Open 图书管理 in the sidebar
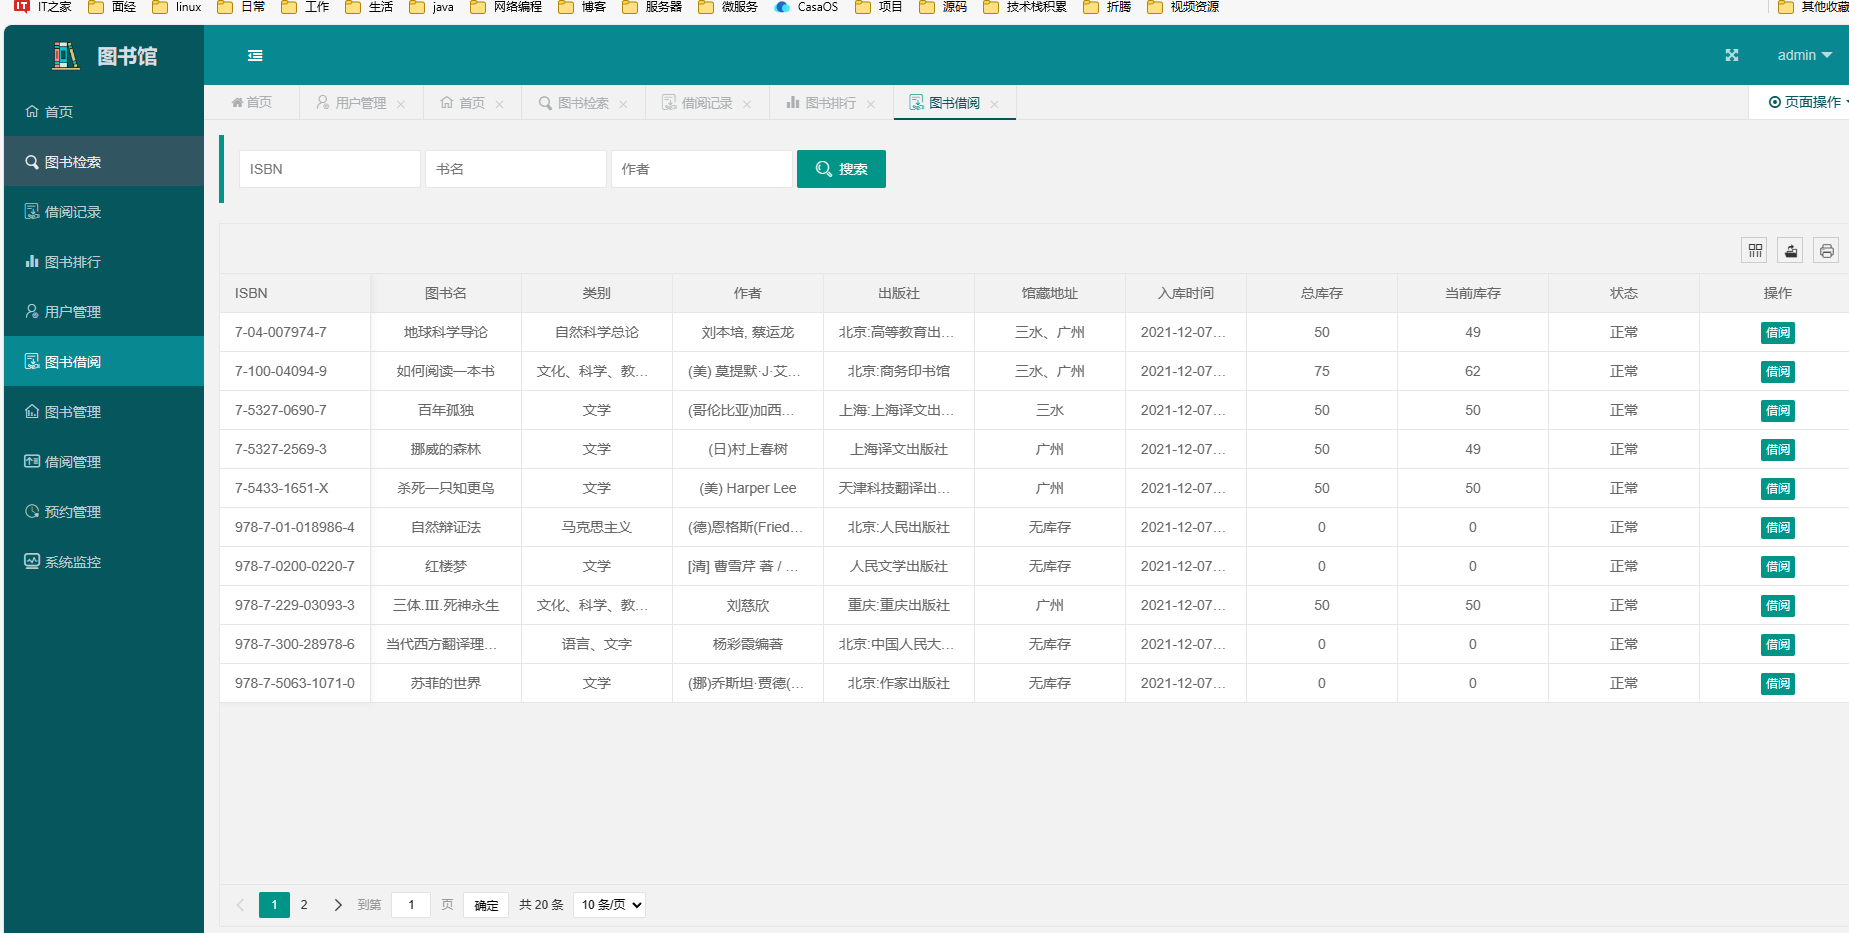Image resolution: width=1849 pixels, height=933 pixels. click(104, 411)
